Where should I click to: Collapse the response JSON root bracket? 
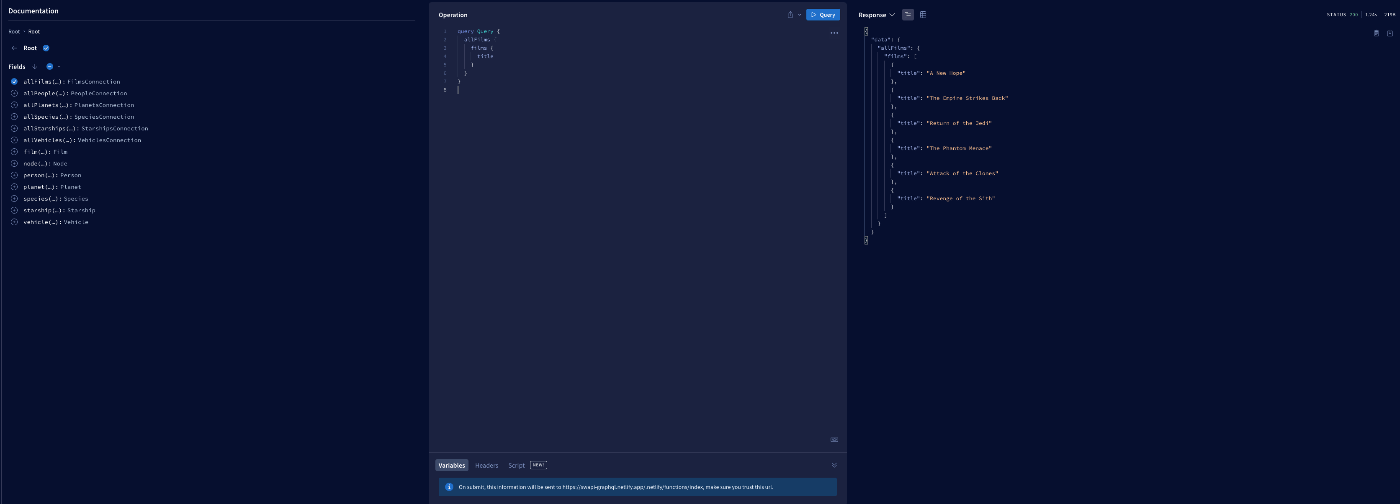tap(866, 32)
